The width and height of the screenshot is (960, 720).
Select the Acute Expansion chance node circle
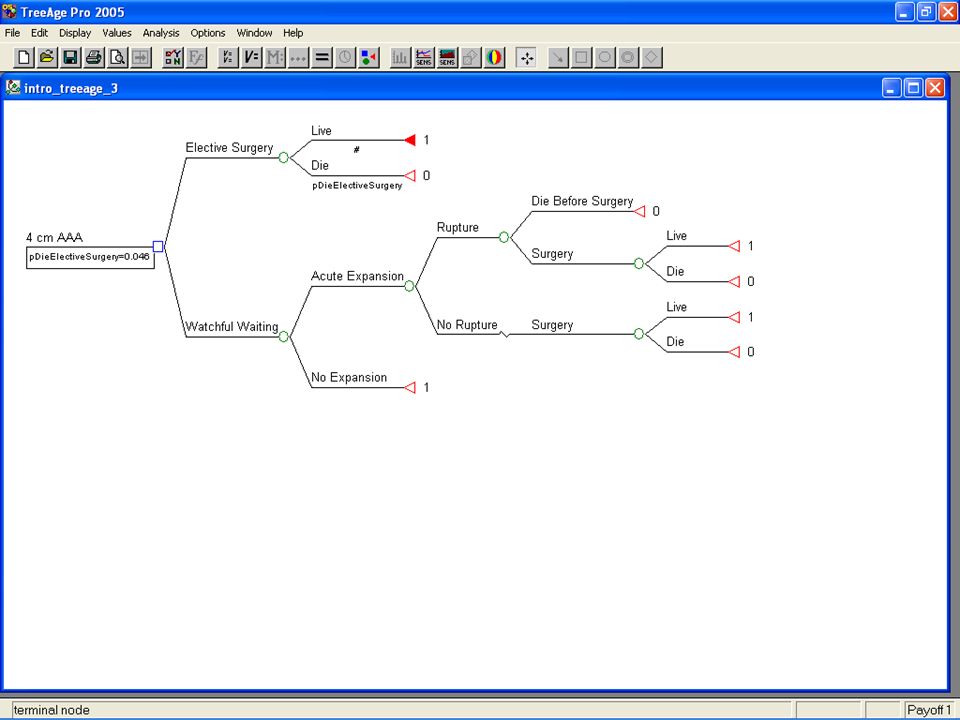coord(410,286)
